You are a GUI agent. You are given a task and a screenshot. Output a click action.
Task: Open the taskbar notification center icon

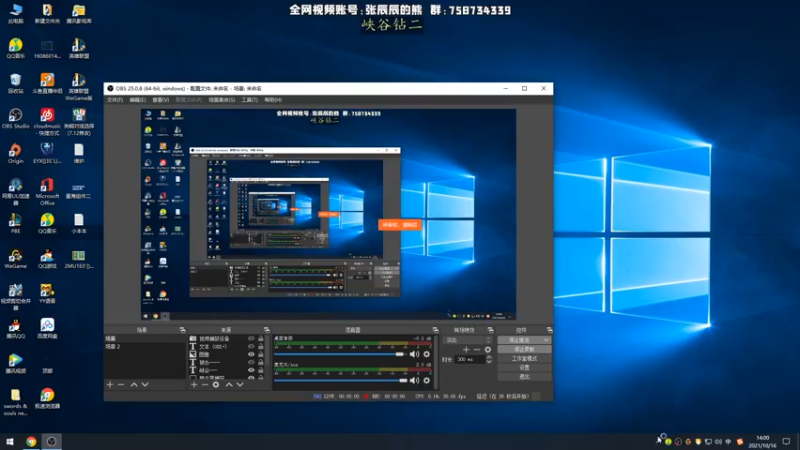pyautogui.click(x=786, y=442)
